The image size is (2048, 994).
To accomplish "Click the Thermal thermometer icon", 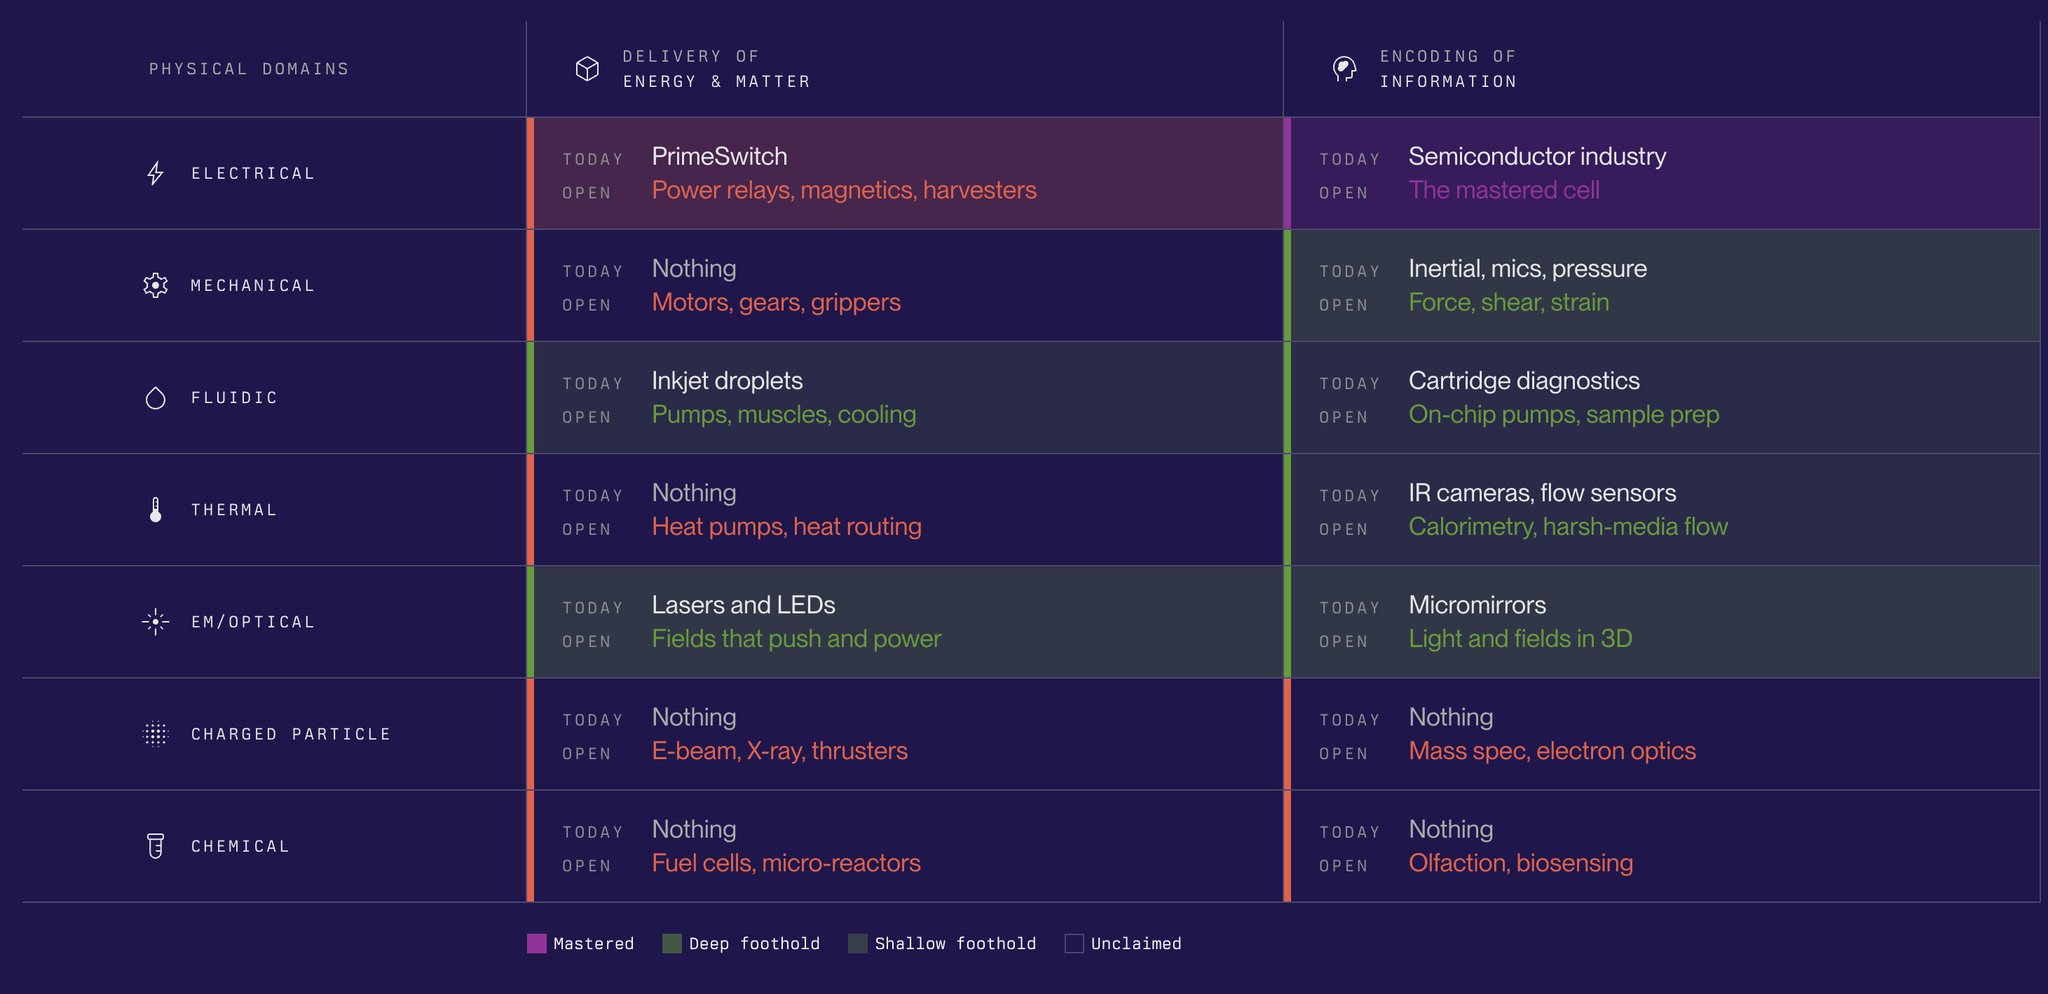I will coord(155,510).
